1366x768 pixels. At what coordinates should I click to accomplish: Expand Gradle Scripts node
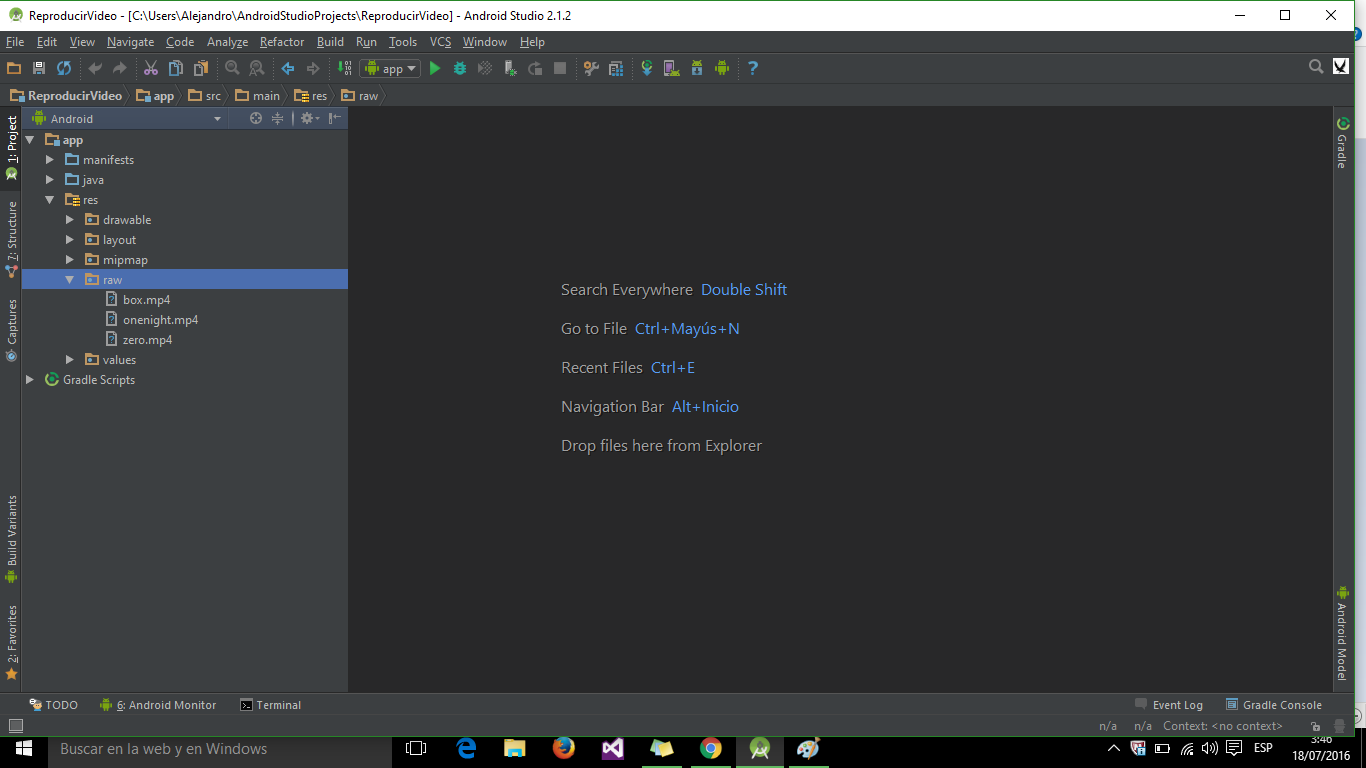point(30,380)
